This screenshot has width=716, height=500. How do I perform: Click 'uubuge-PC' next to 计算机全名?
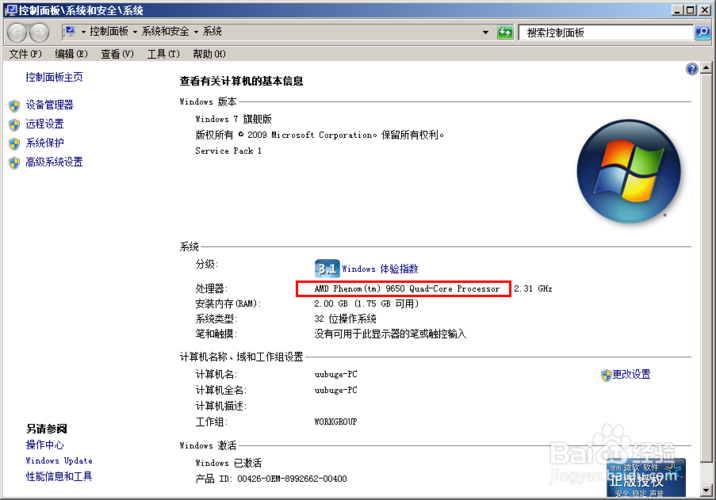336,390
